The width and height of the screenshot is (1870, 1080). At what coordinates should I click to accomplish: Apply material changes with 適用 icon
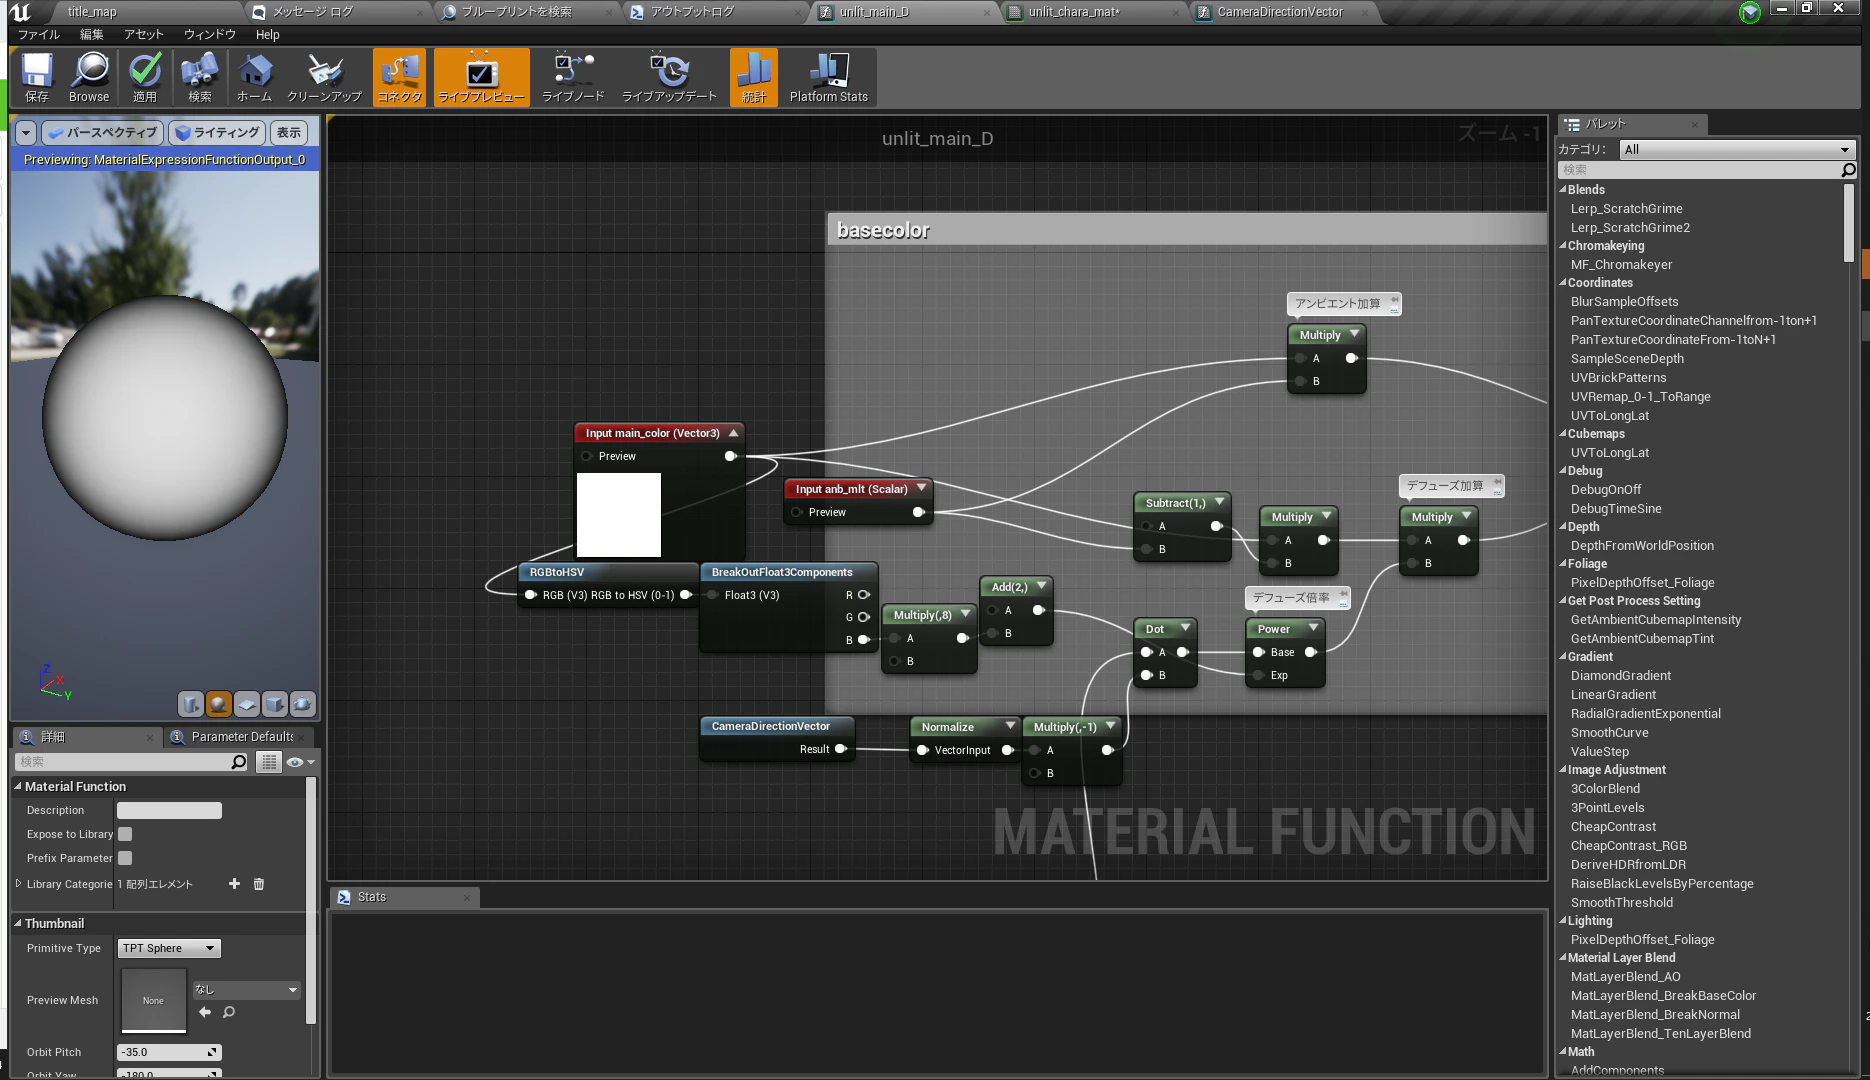click(145, 77)
